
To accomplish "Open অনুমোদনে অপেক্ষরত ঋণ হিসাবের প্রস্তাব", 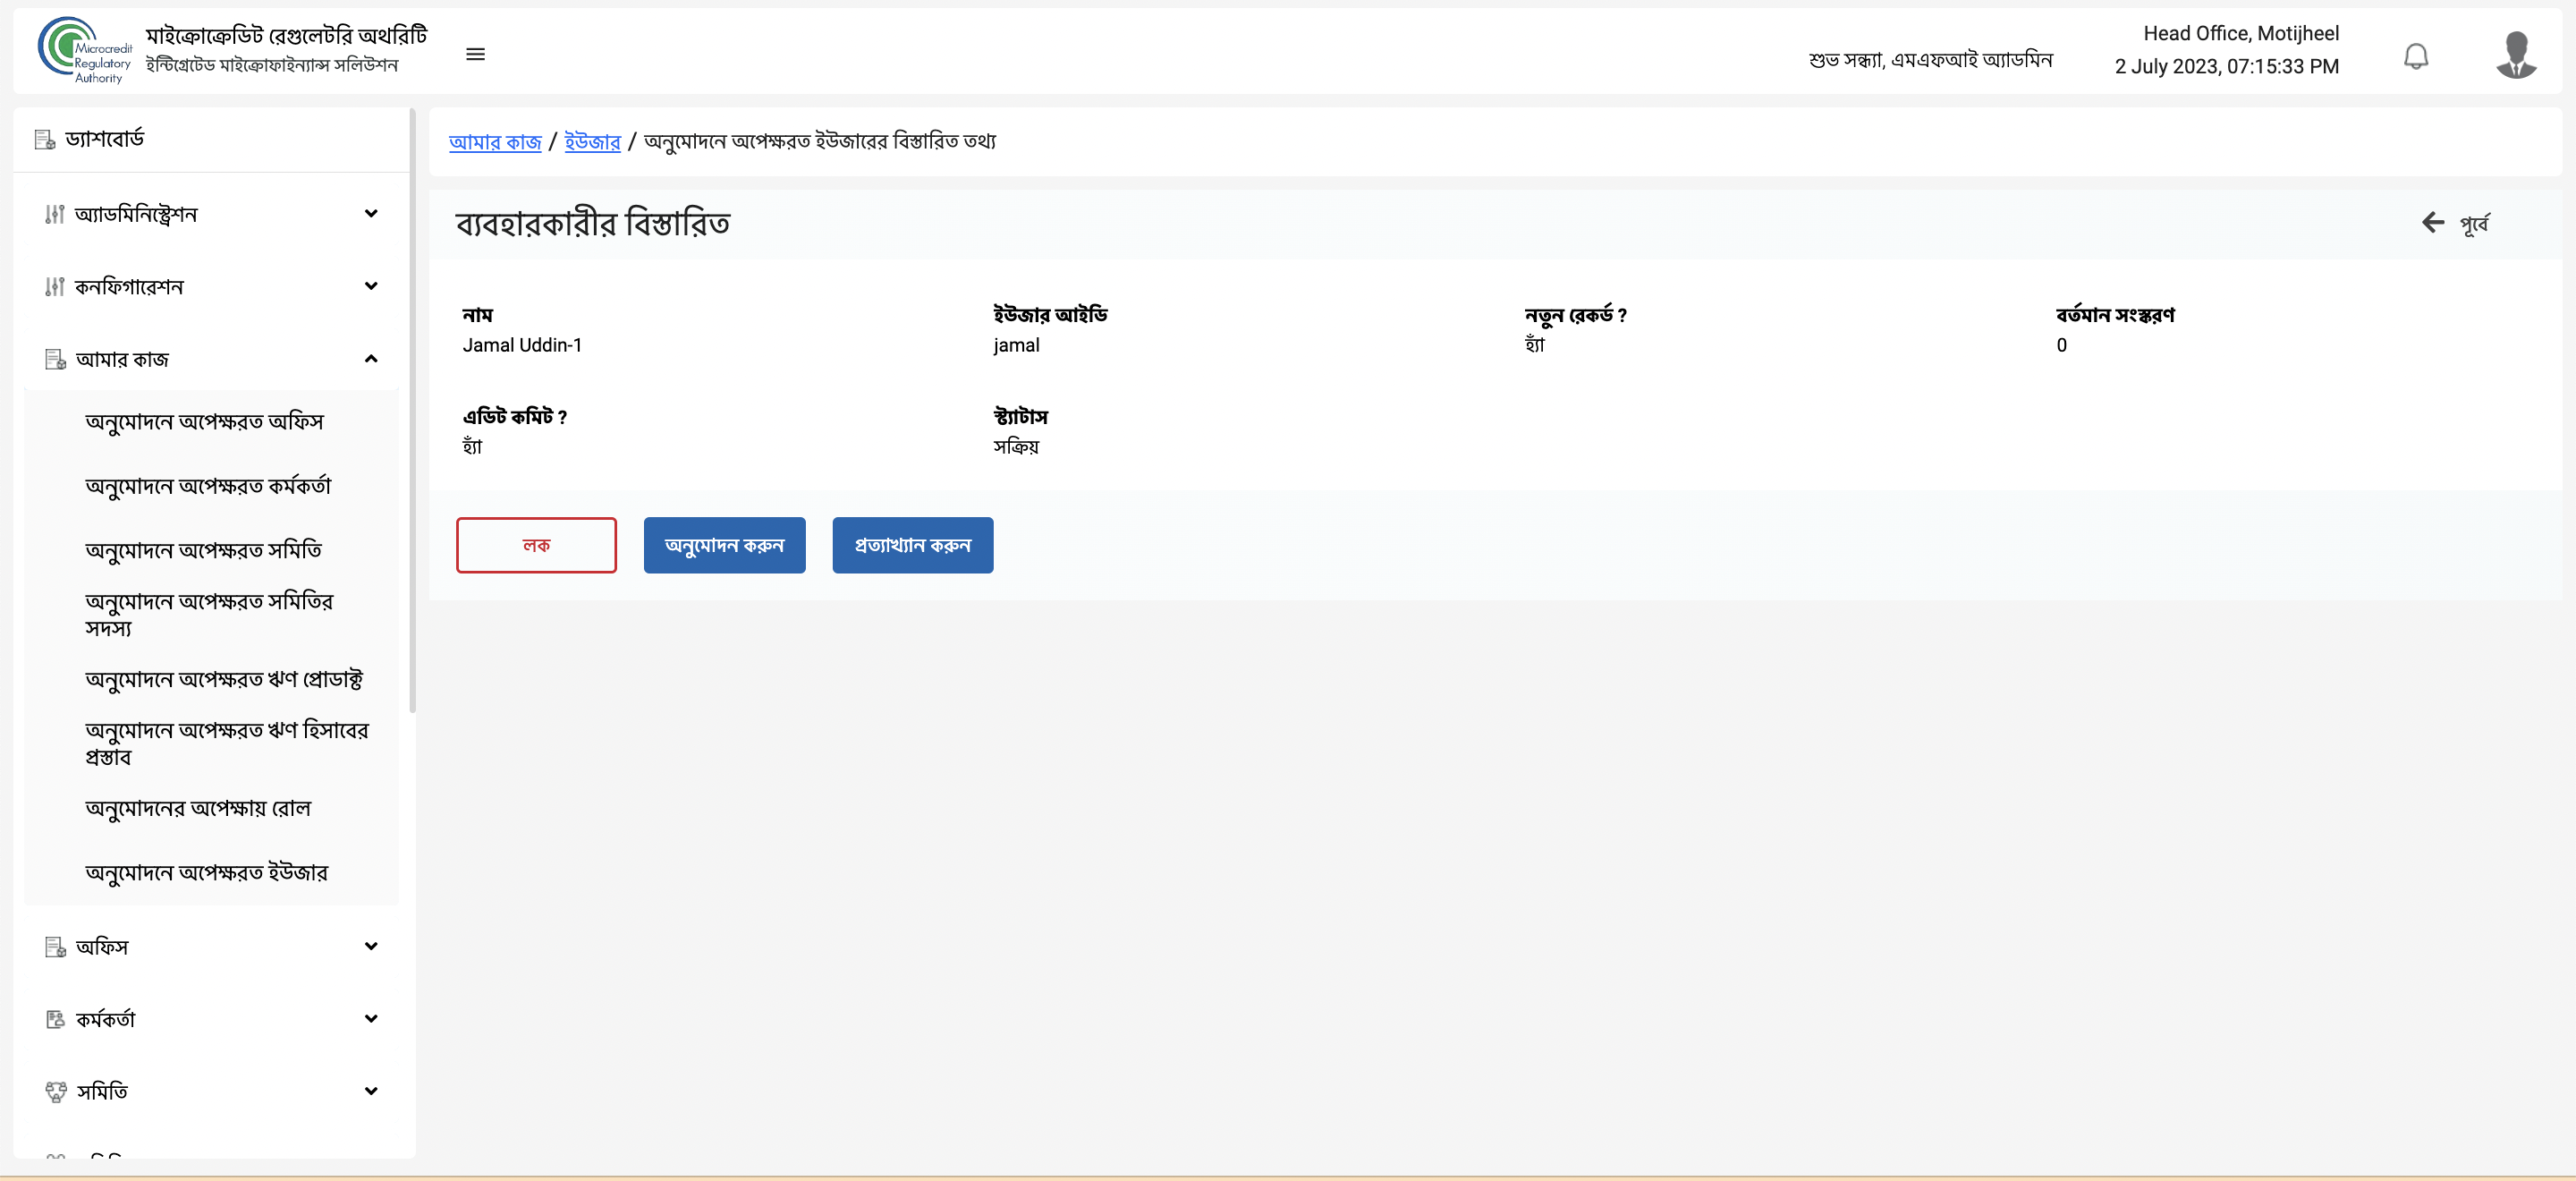I will coord(227,744).
